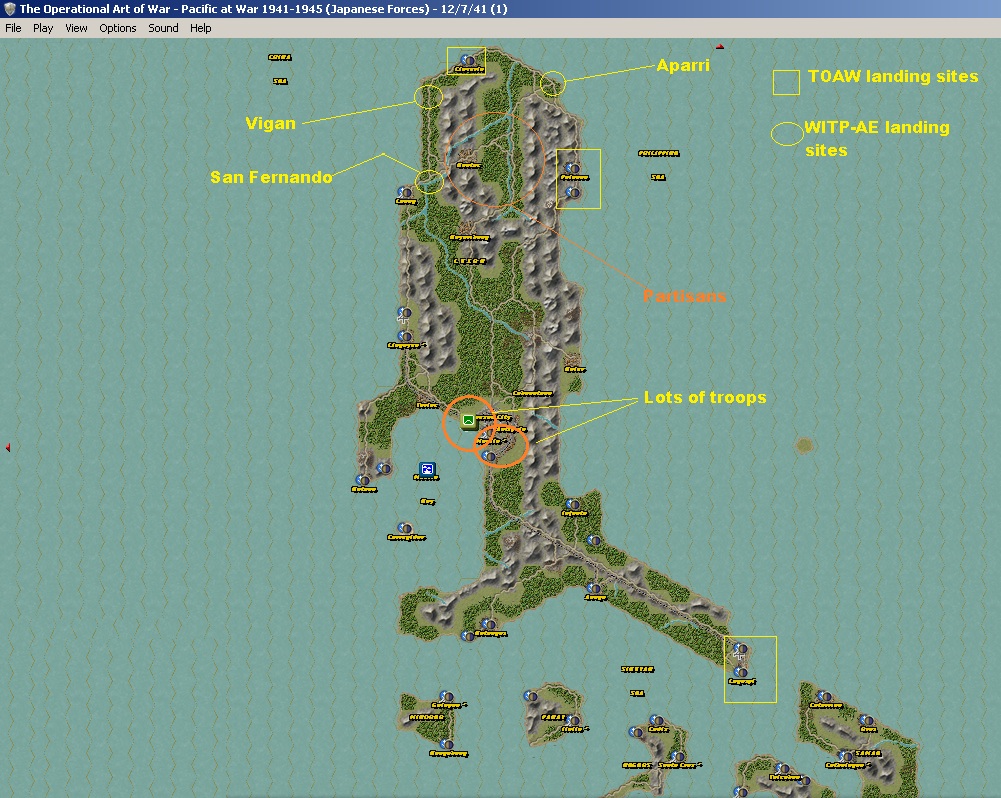The image size is (1001, 798).
Task: Open the Help menu
Action: (x=200, y=28)
